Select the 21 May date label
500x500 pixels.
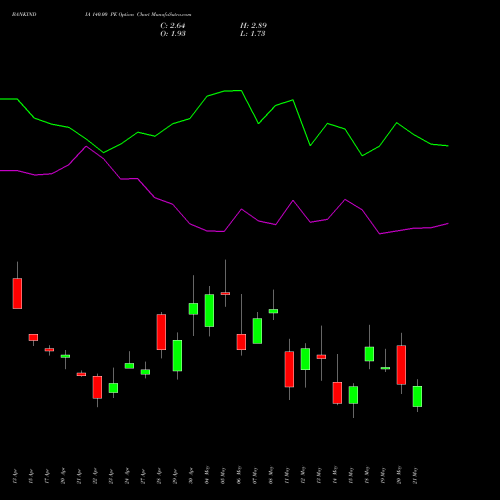[415, 476]
